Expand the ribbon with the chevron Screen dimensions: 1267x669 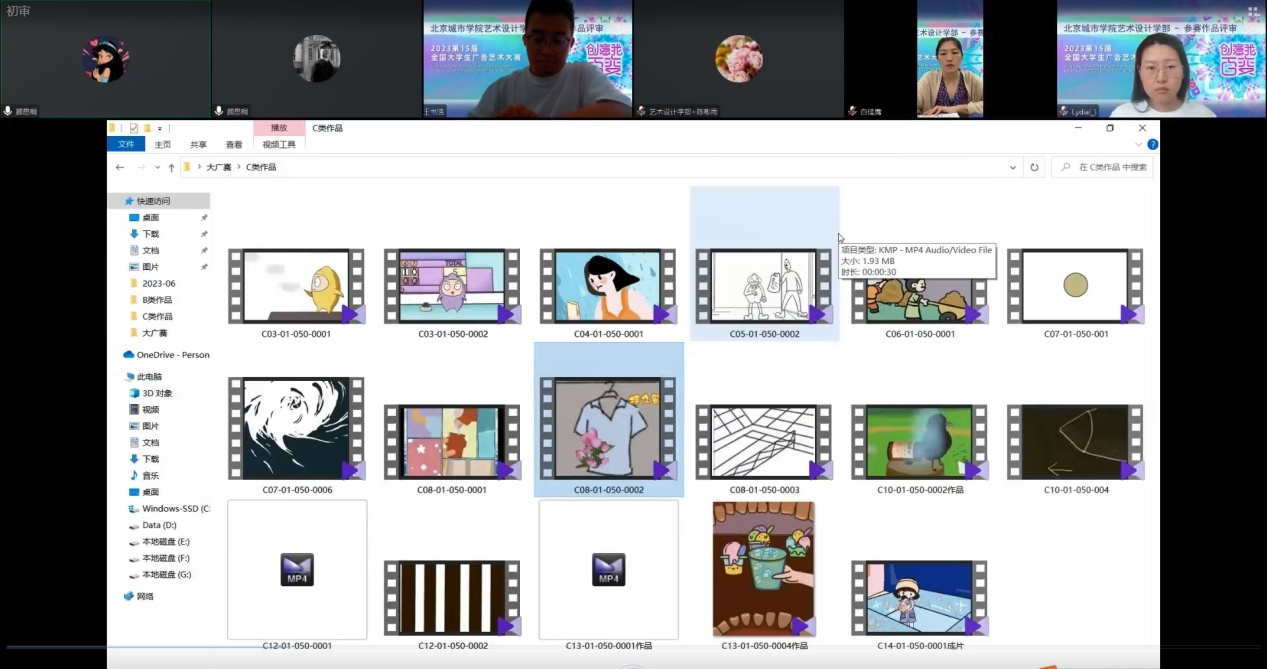1138,144
